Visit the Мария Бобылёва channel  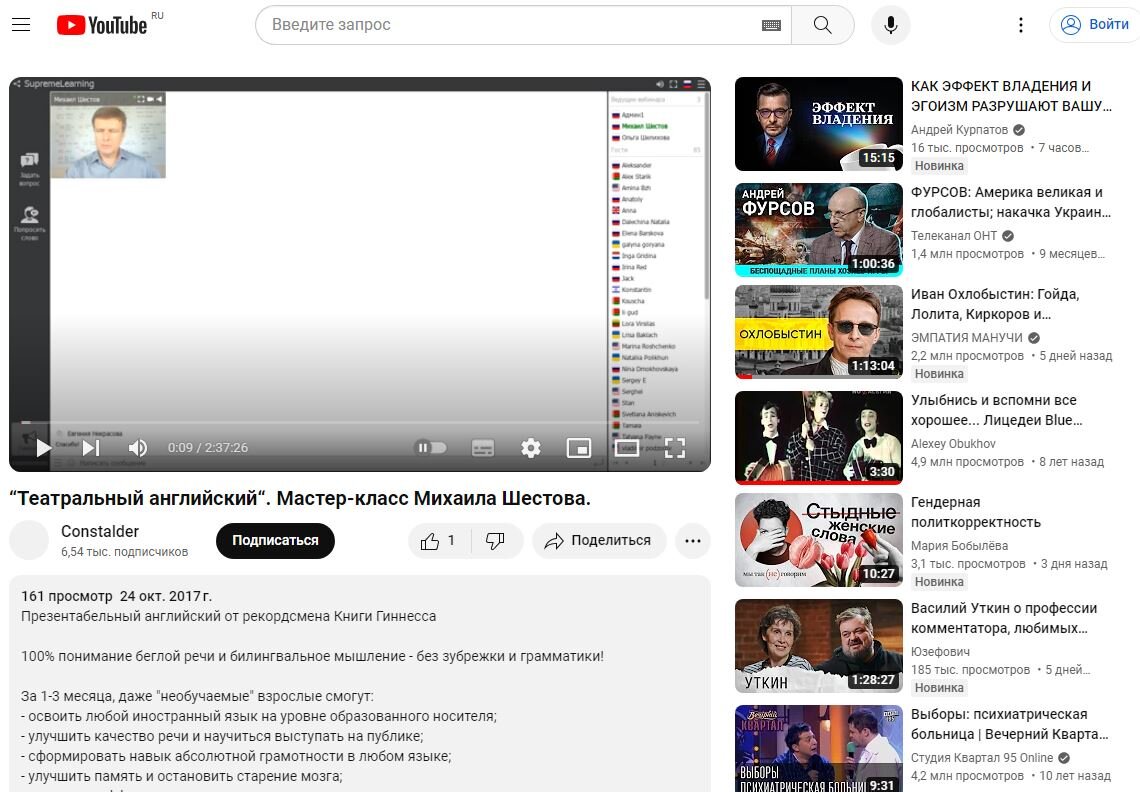(960, 545)
